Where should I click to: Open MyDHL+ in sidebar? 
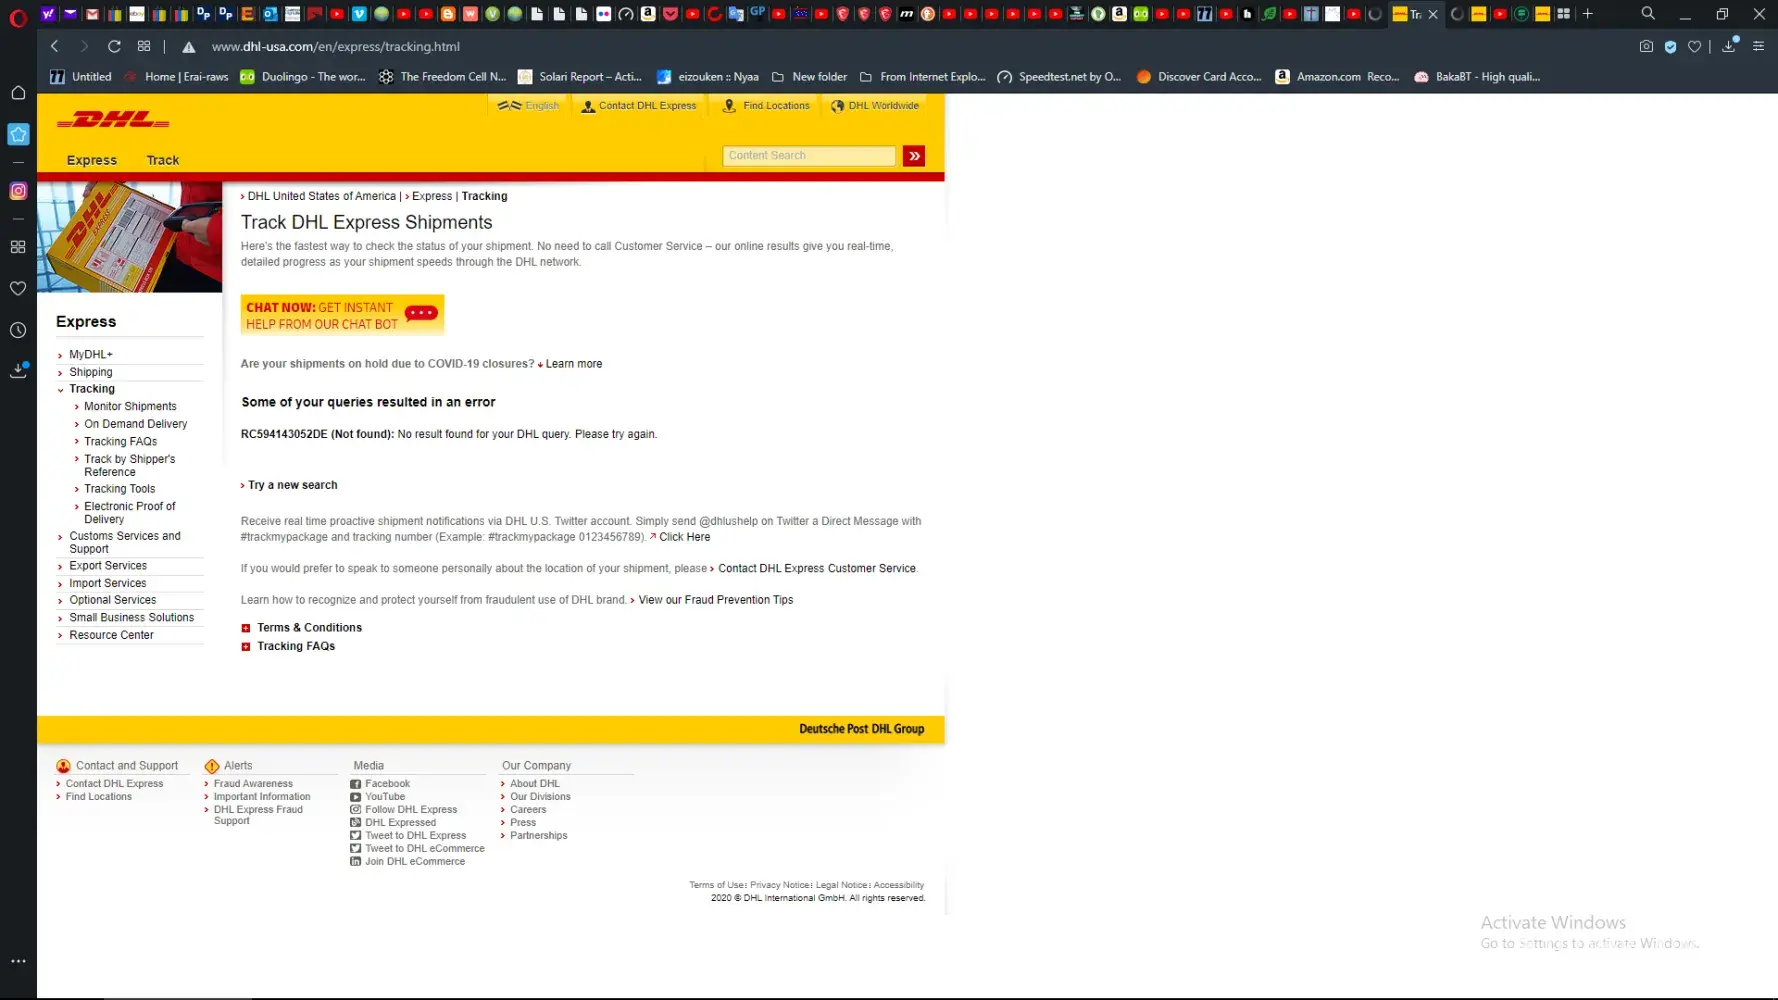91,355
